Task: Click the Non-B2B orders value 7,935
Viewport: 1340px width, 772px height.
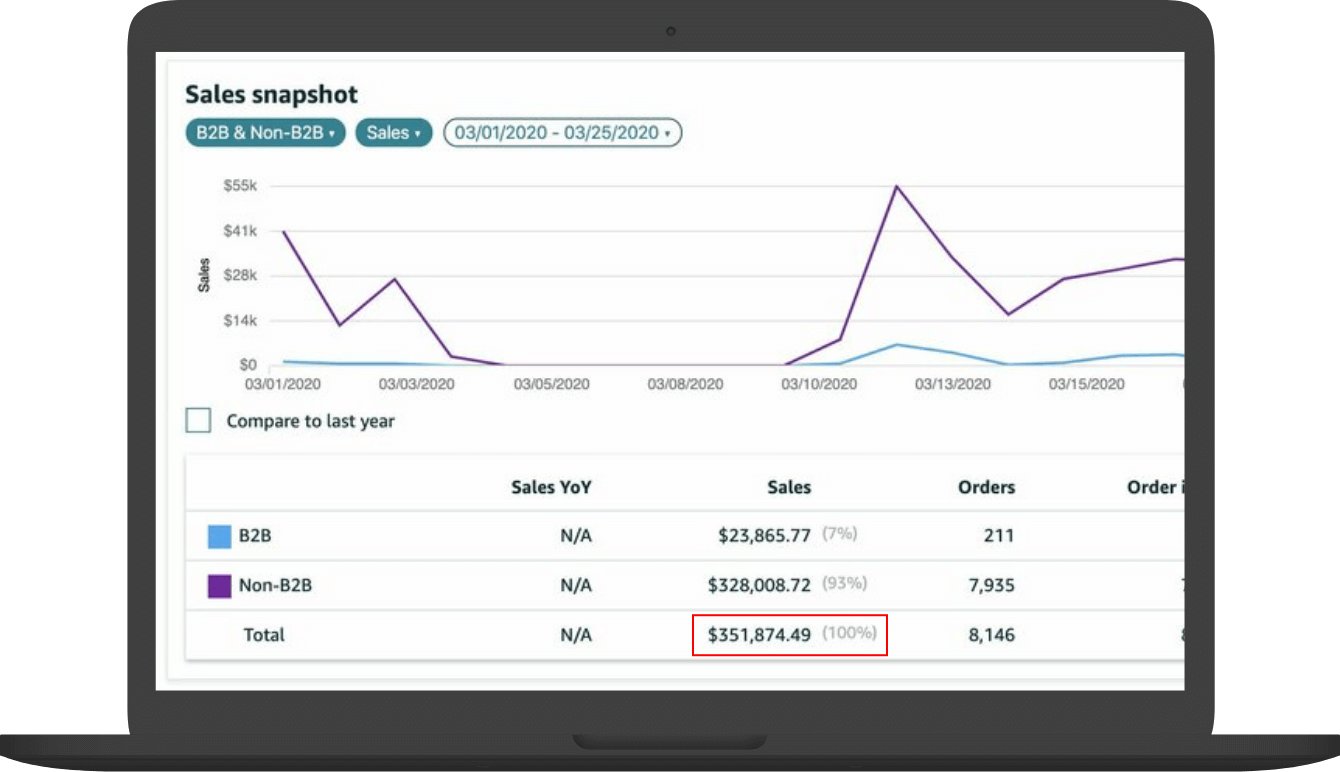Action: [x=991, y=586]
